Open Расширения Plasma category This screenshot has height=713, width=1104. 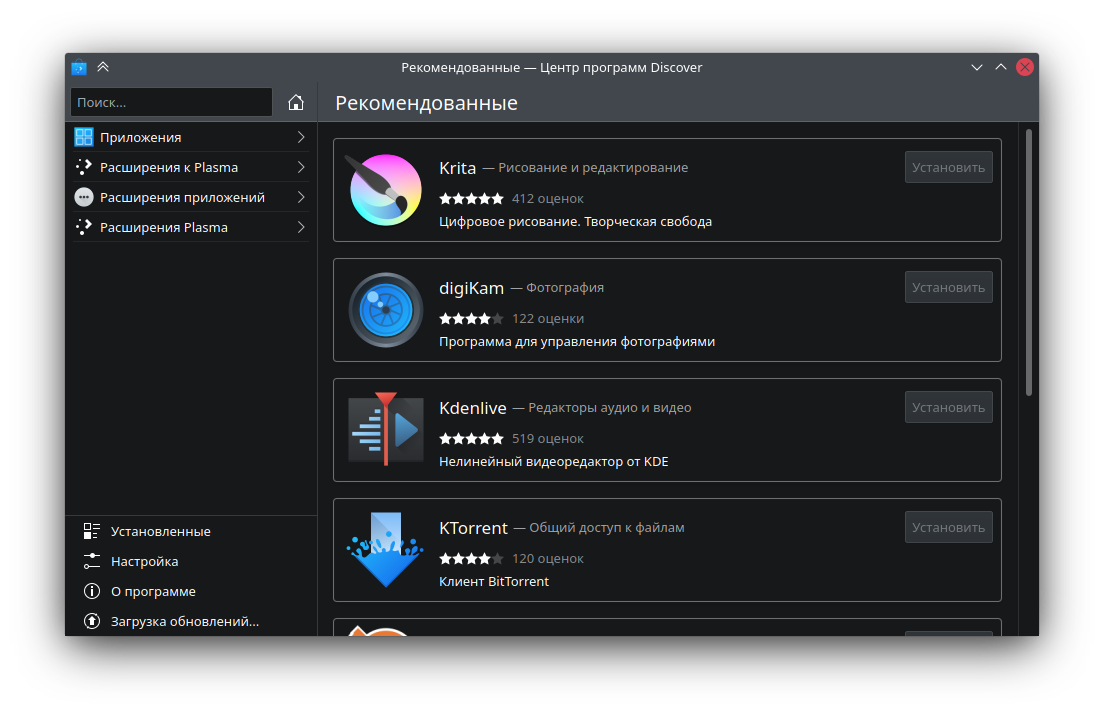pos(191,227)
